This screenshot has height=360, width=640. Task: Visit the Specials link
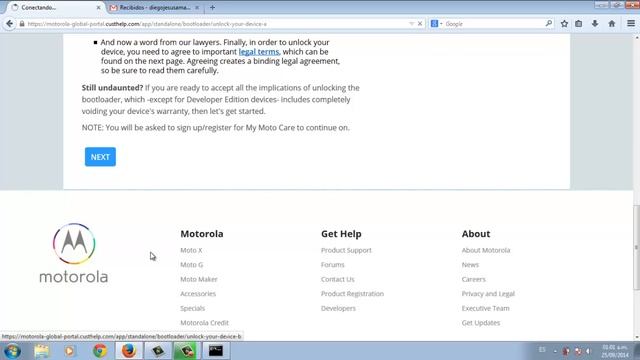pos(193,308)
